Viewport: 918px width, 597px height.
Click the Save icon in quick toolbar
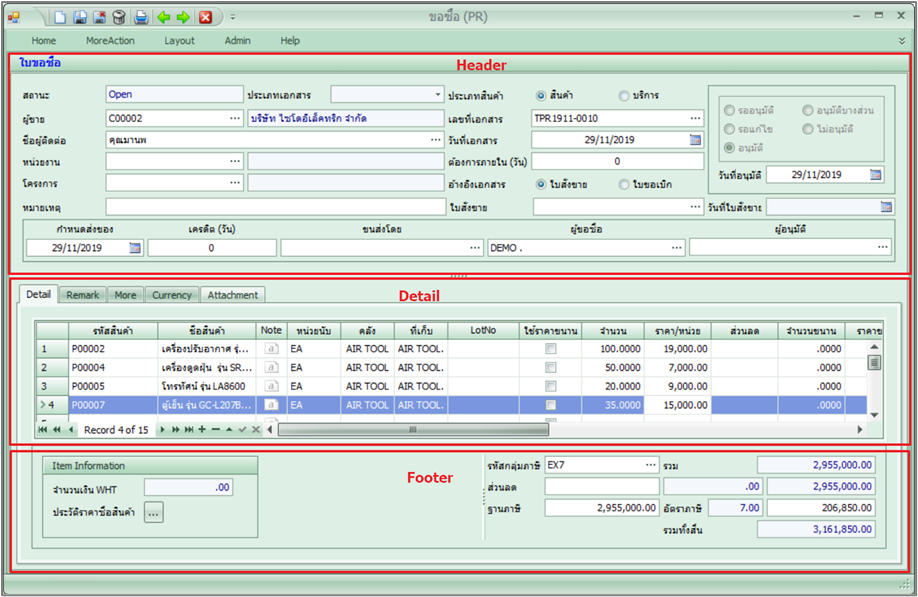[x=81, y=17]
